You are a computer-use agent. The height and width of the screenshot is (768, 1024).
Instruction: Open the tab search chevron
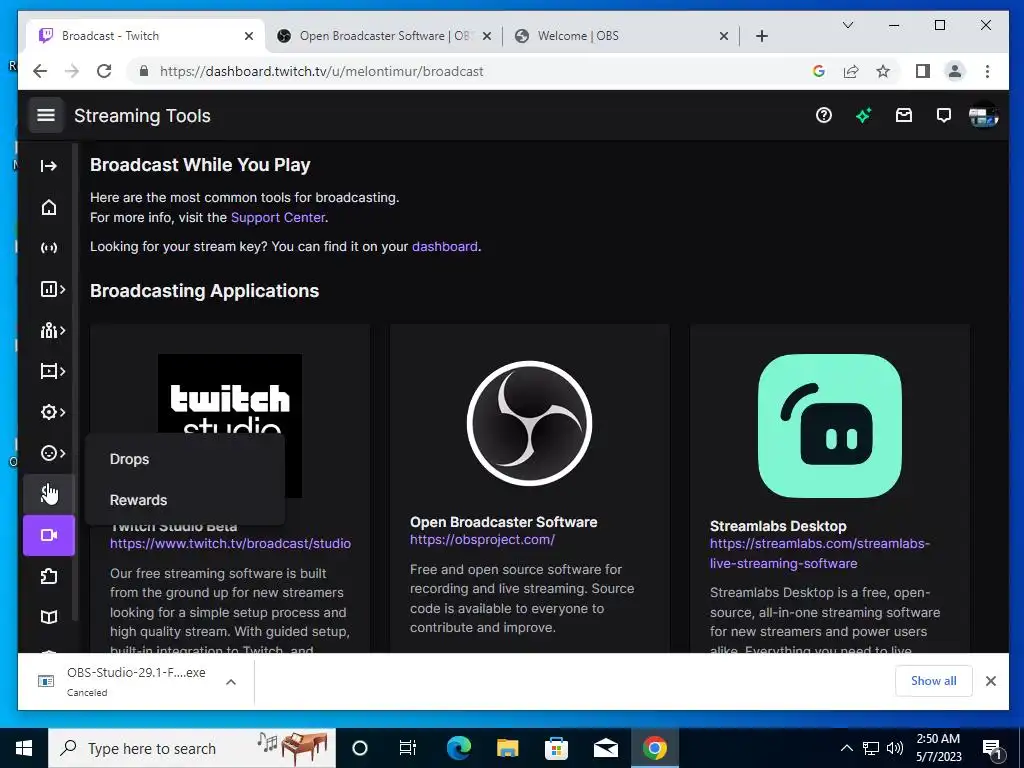[848, 25]
